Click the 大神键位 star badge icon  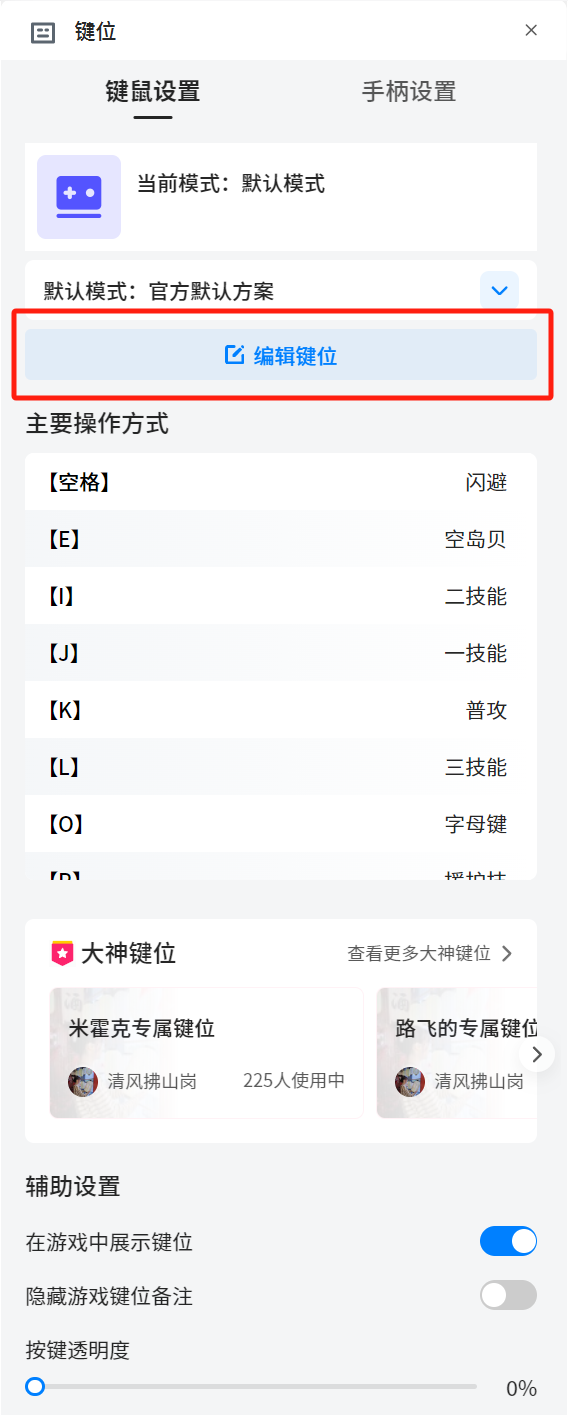(x=62, y=953)
